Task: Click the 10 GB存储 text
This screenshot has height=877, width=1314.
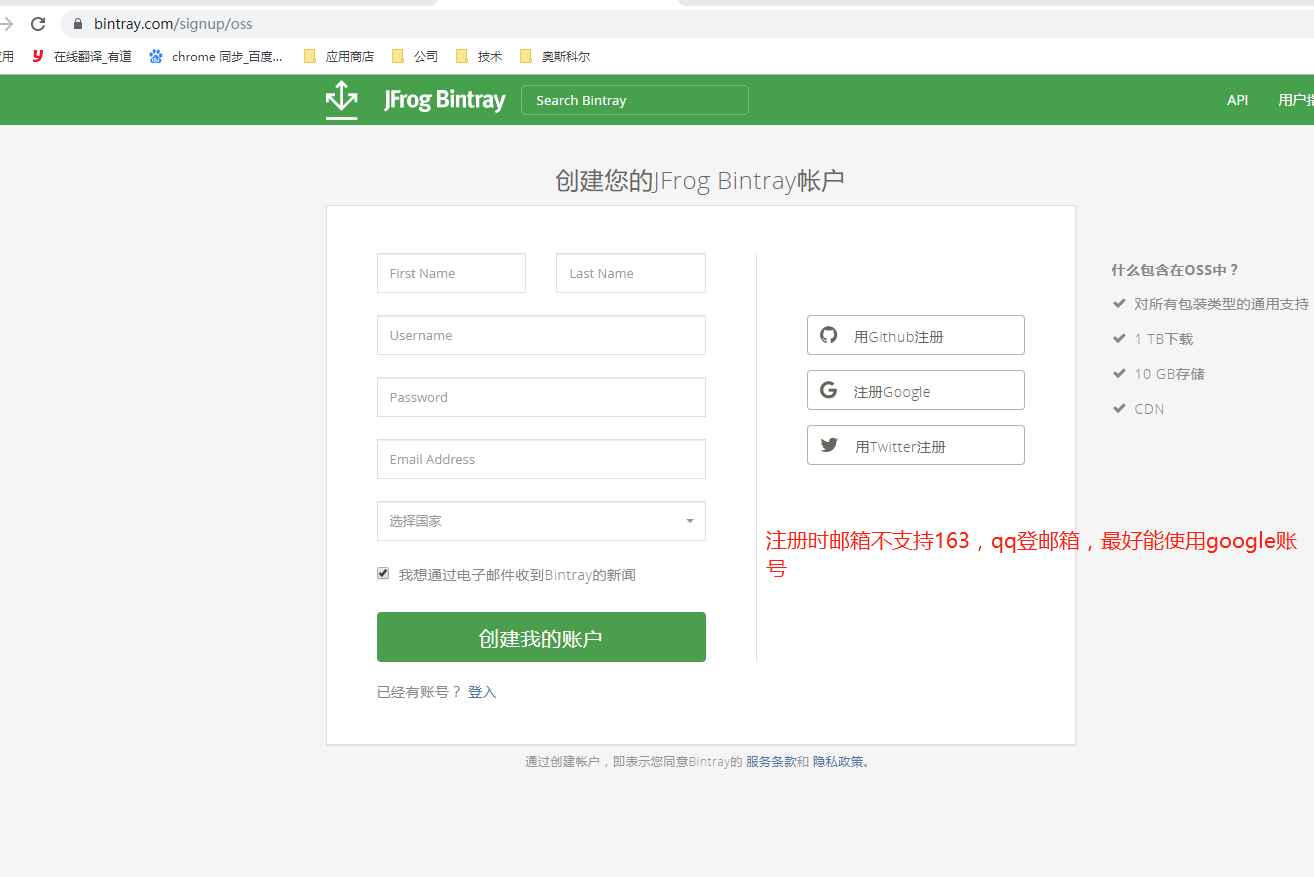Action: pyautogui.click(x=1169, y=374)
